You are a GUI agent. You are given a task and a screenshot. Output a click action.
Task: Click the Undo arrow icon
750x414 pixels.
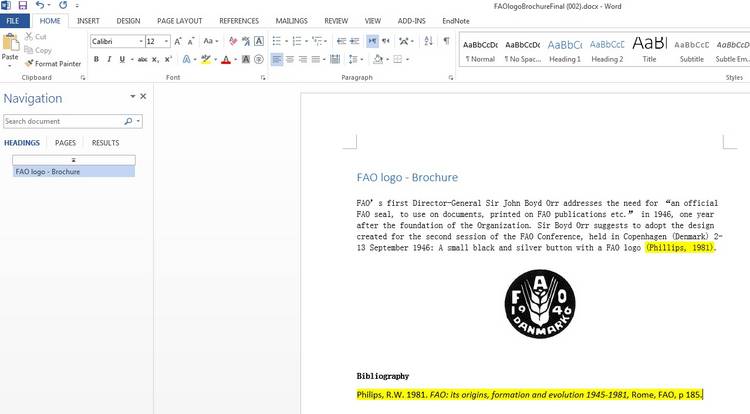click(x=40, y=6)
